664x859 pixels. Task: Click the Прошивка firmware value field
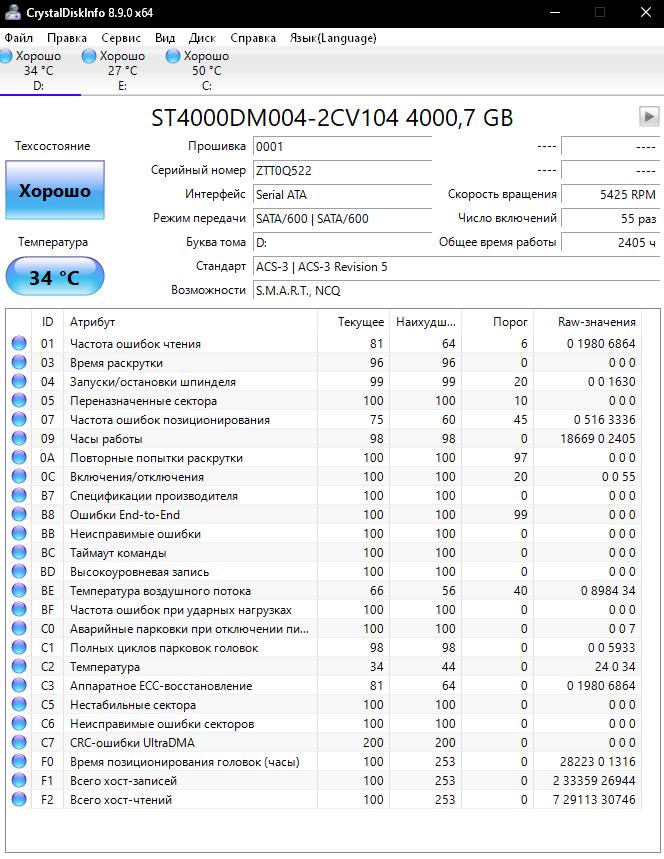(340, 146)
